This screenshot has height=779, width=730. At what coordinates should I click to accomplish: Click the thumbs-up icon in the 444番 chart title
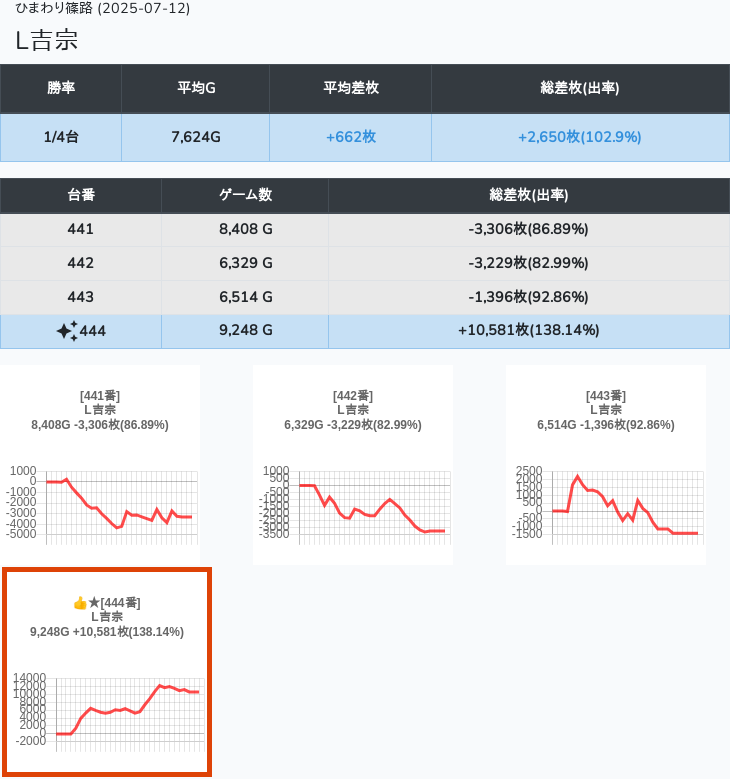point(80,602)
